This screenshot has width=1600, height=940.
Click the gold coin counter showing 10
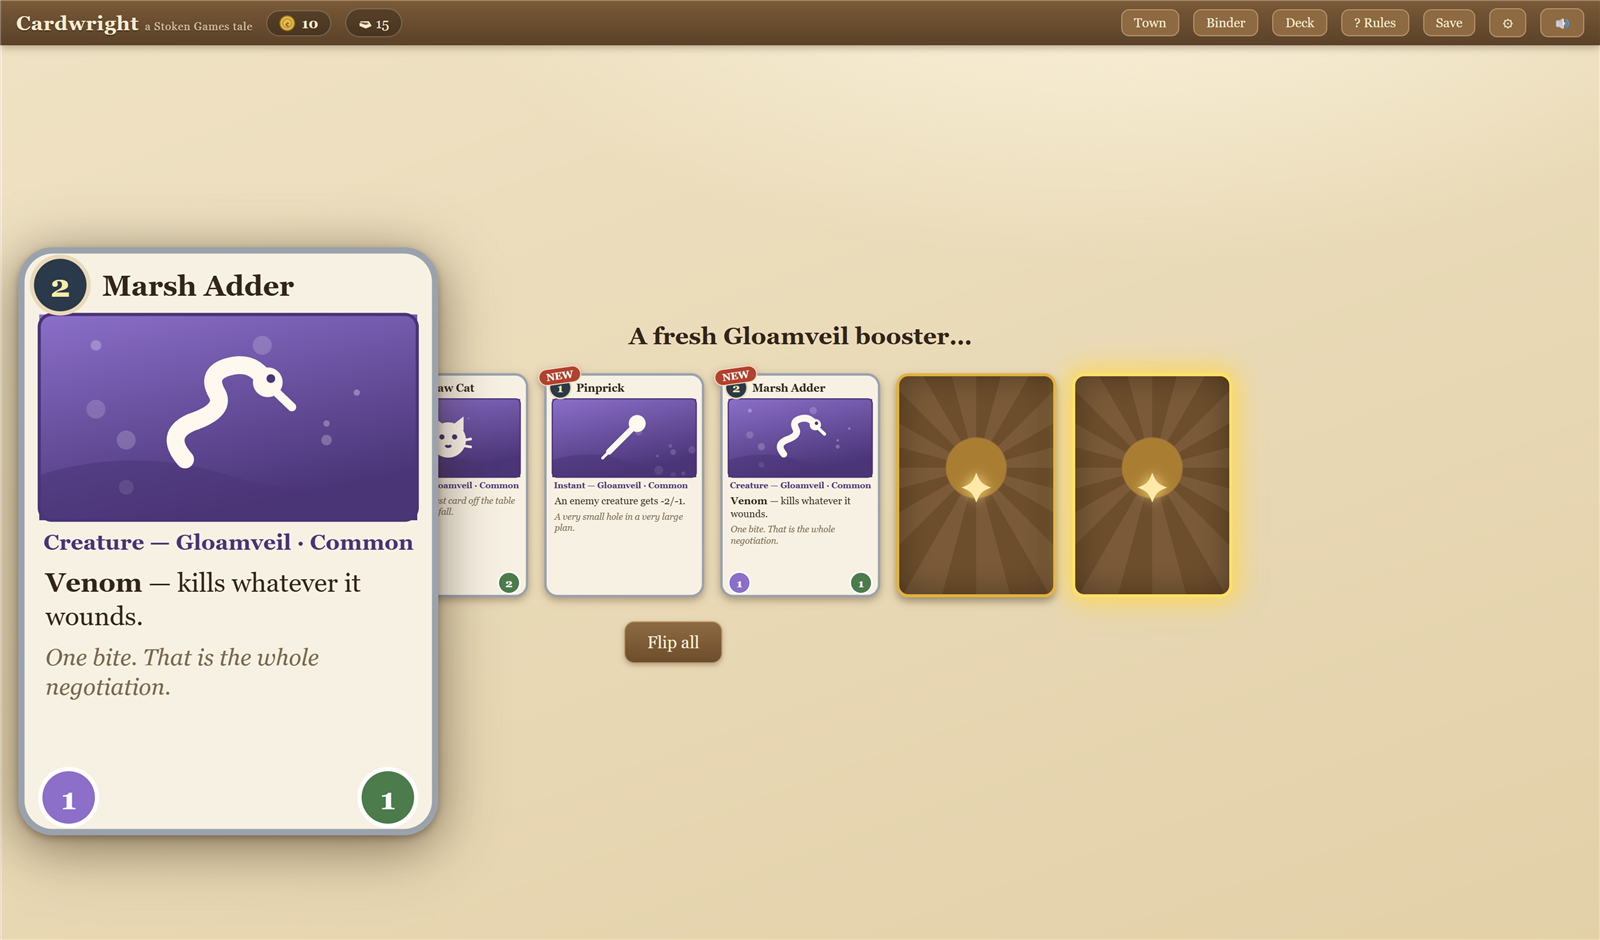299,23
